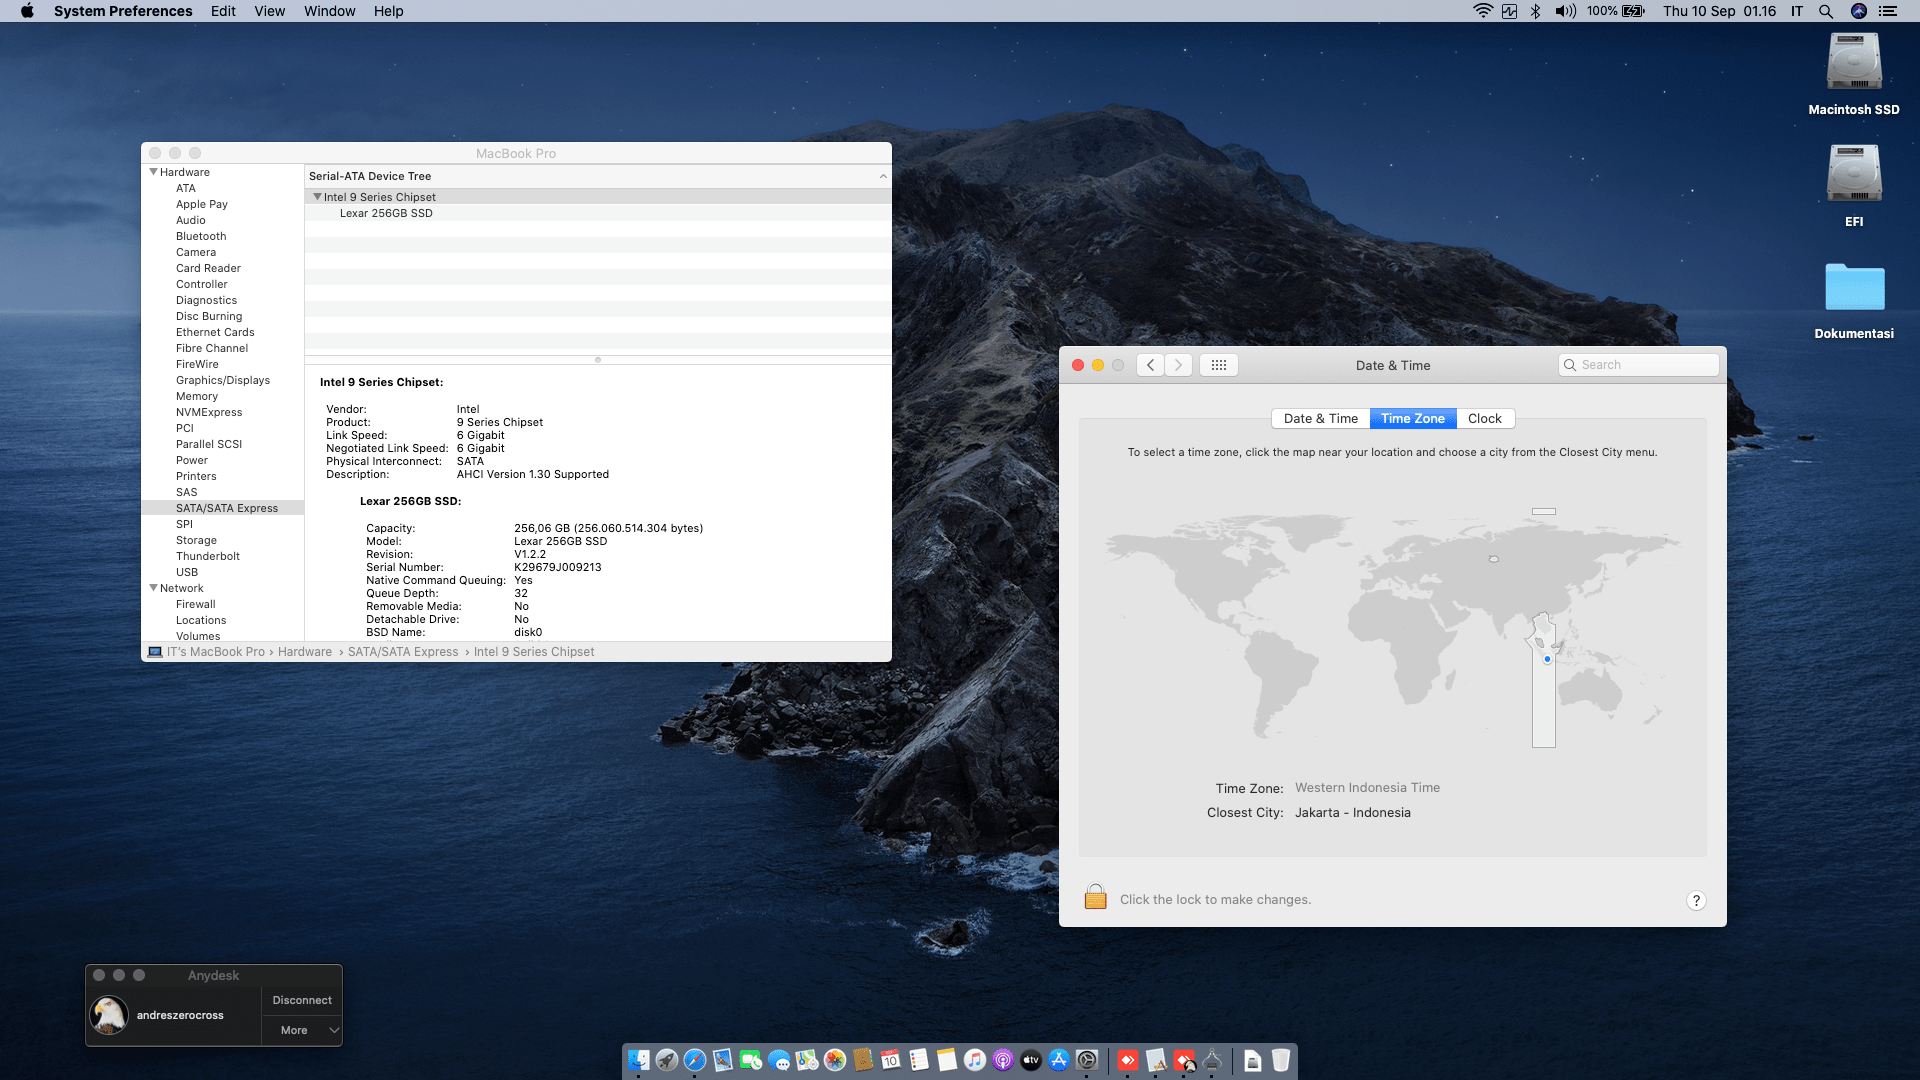Image resolution: width=1920 pixels, height=1080 pixels.
Task: Open the Edit menu
Action: pyautogui.click(x=223, y=11)
